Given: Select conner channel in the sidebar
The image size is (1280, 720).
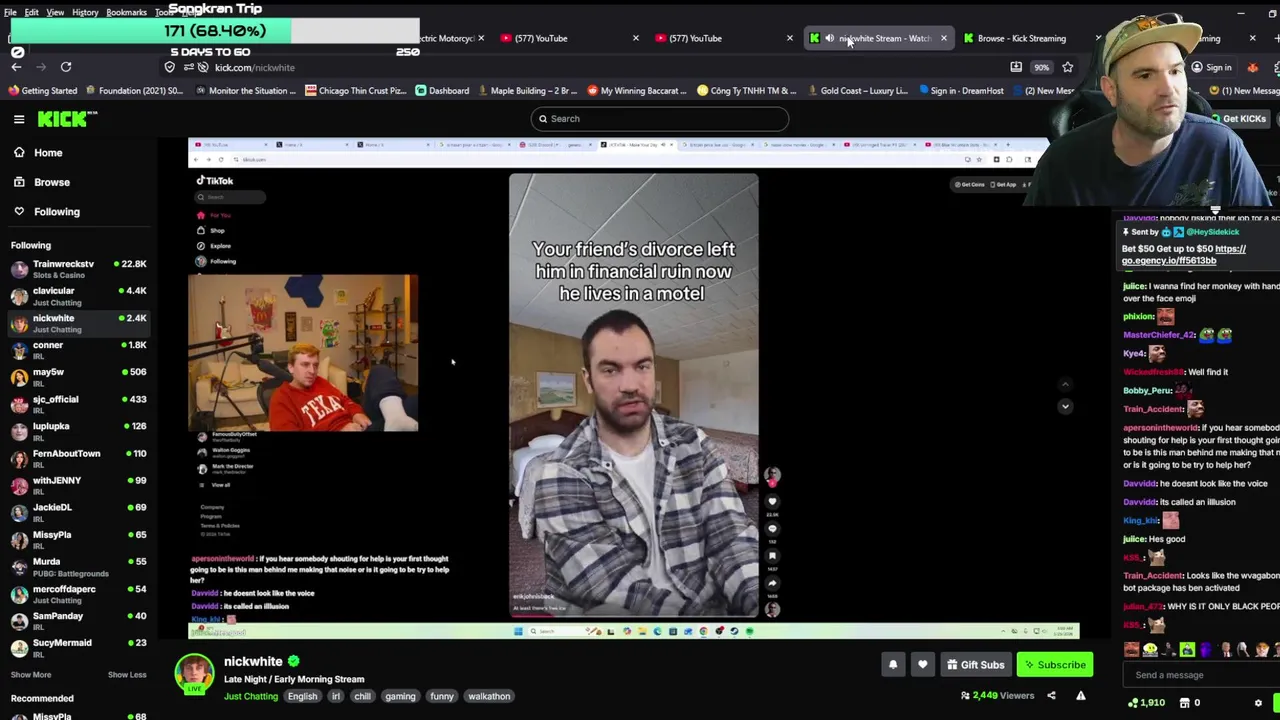Looking at the screenshot, I should tap(78, 350).
